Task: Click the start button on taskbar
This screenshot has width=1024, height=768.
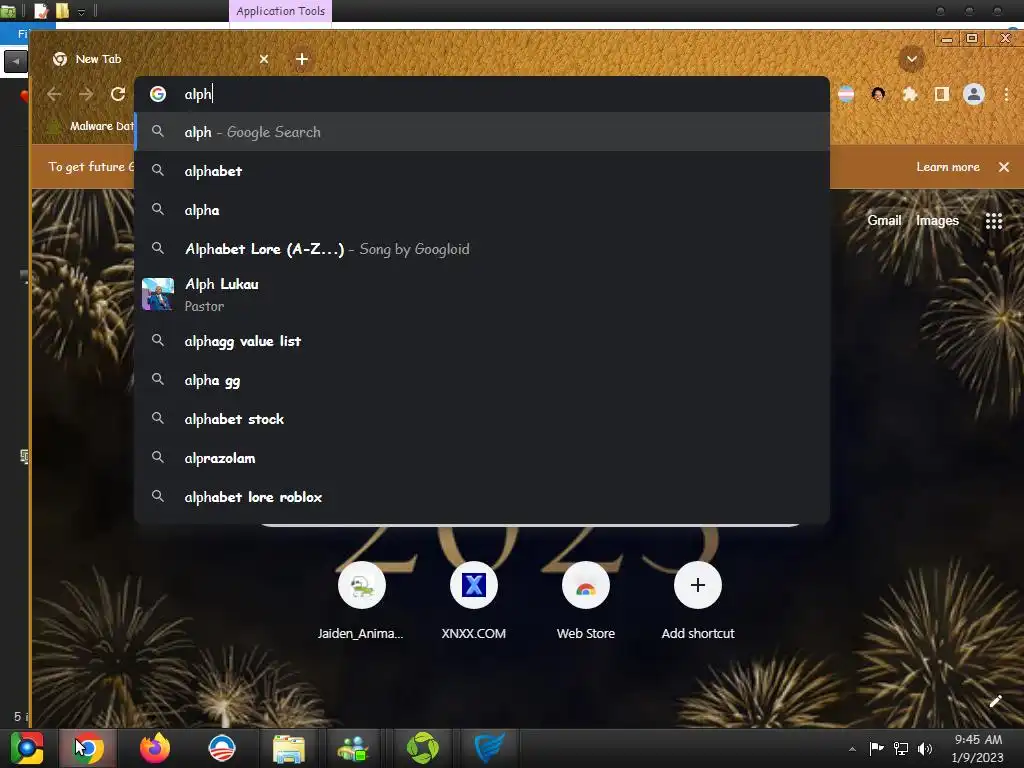Action: (x=27, y=748)
